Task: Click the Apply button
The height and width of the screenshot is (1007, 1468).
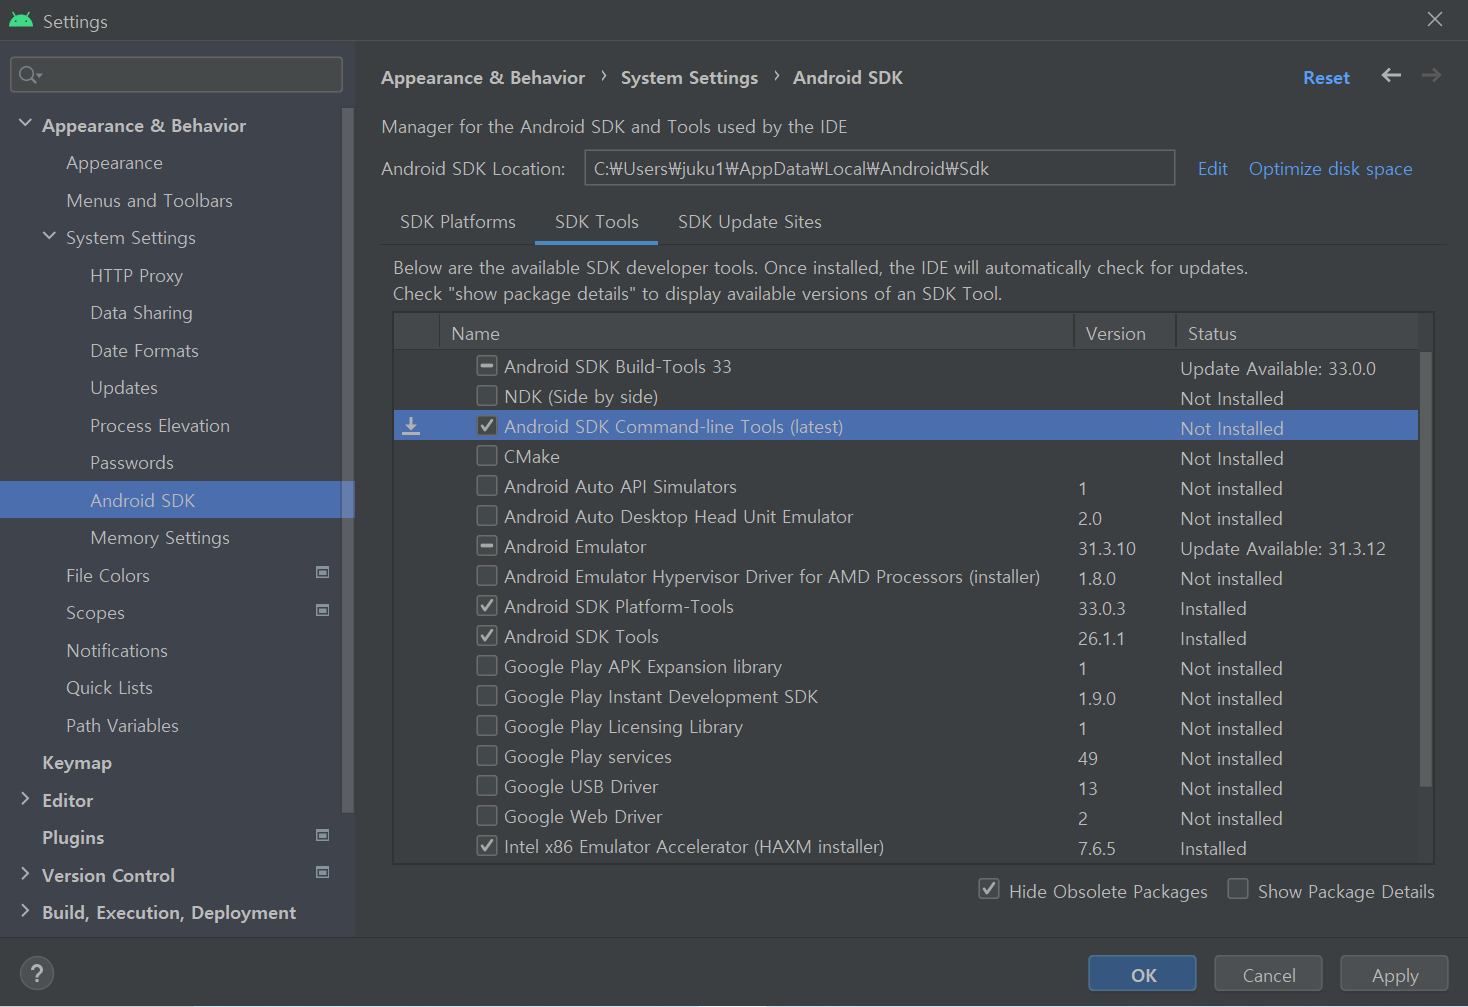Action: pyautogui.click(x=1394, y=974)
